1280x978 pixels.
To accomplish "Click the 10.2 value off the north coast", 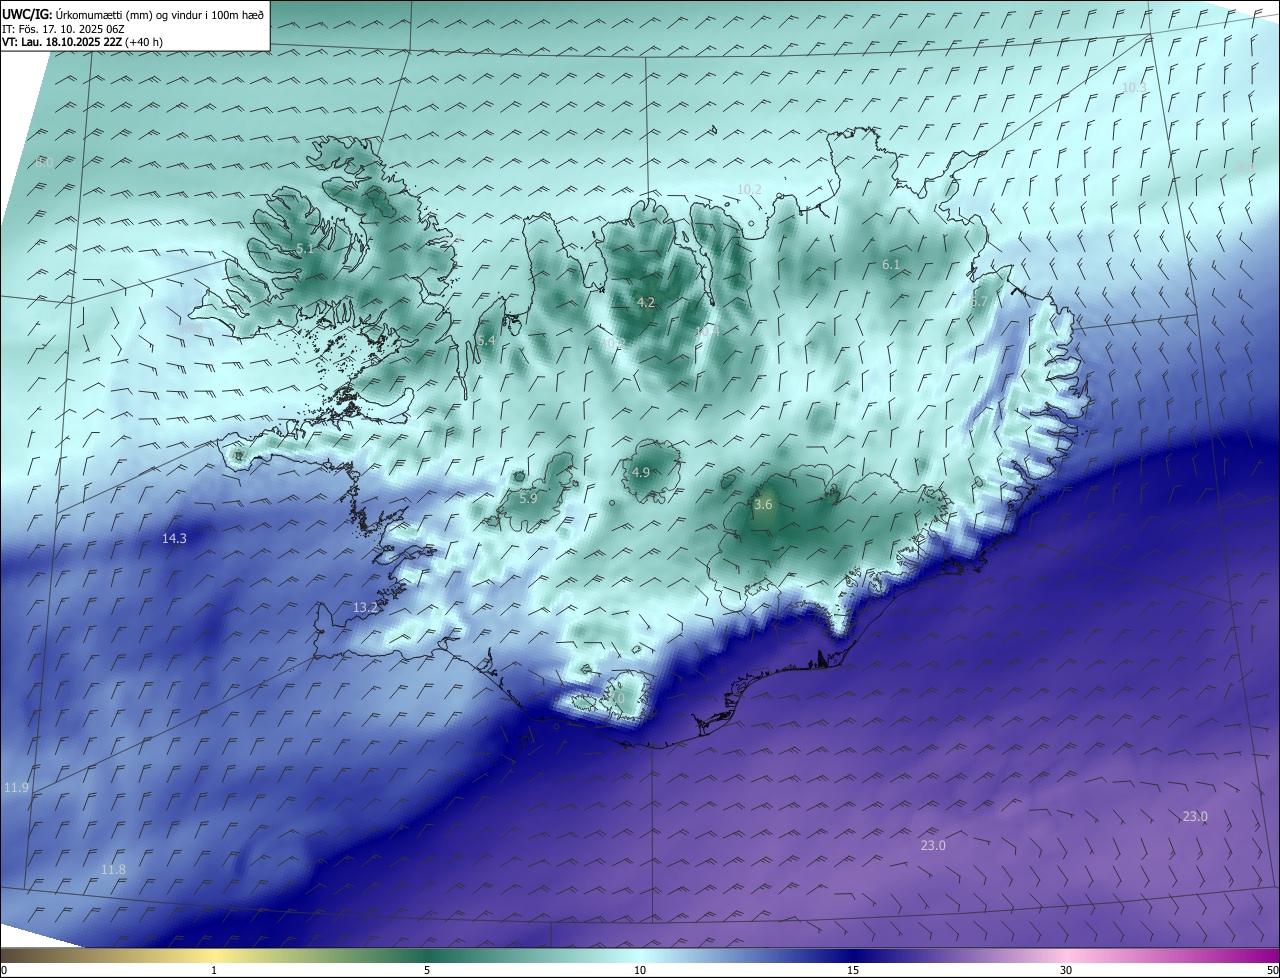I will tap(749, 190).
